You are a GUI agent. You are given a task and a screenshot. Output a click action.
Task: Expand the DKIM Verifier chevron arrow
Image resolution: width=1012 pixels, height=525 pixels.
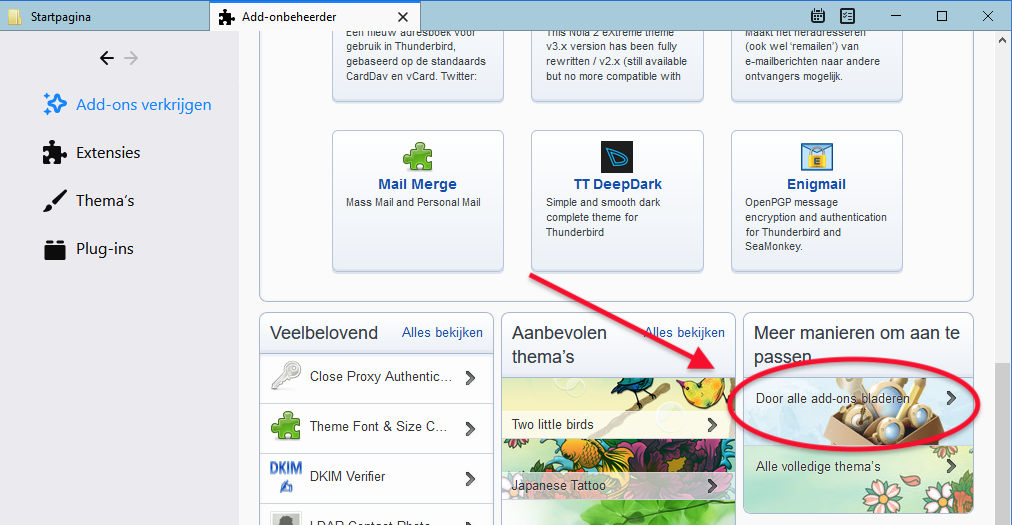click(x=470, y=478)
